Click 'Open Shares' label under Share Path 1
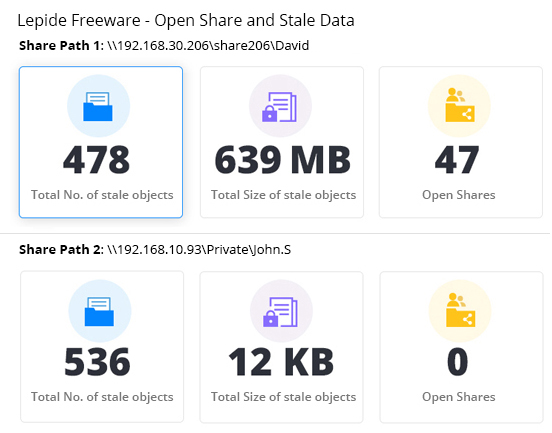The image size is (552, 433). tap(459, 195)
